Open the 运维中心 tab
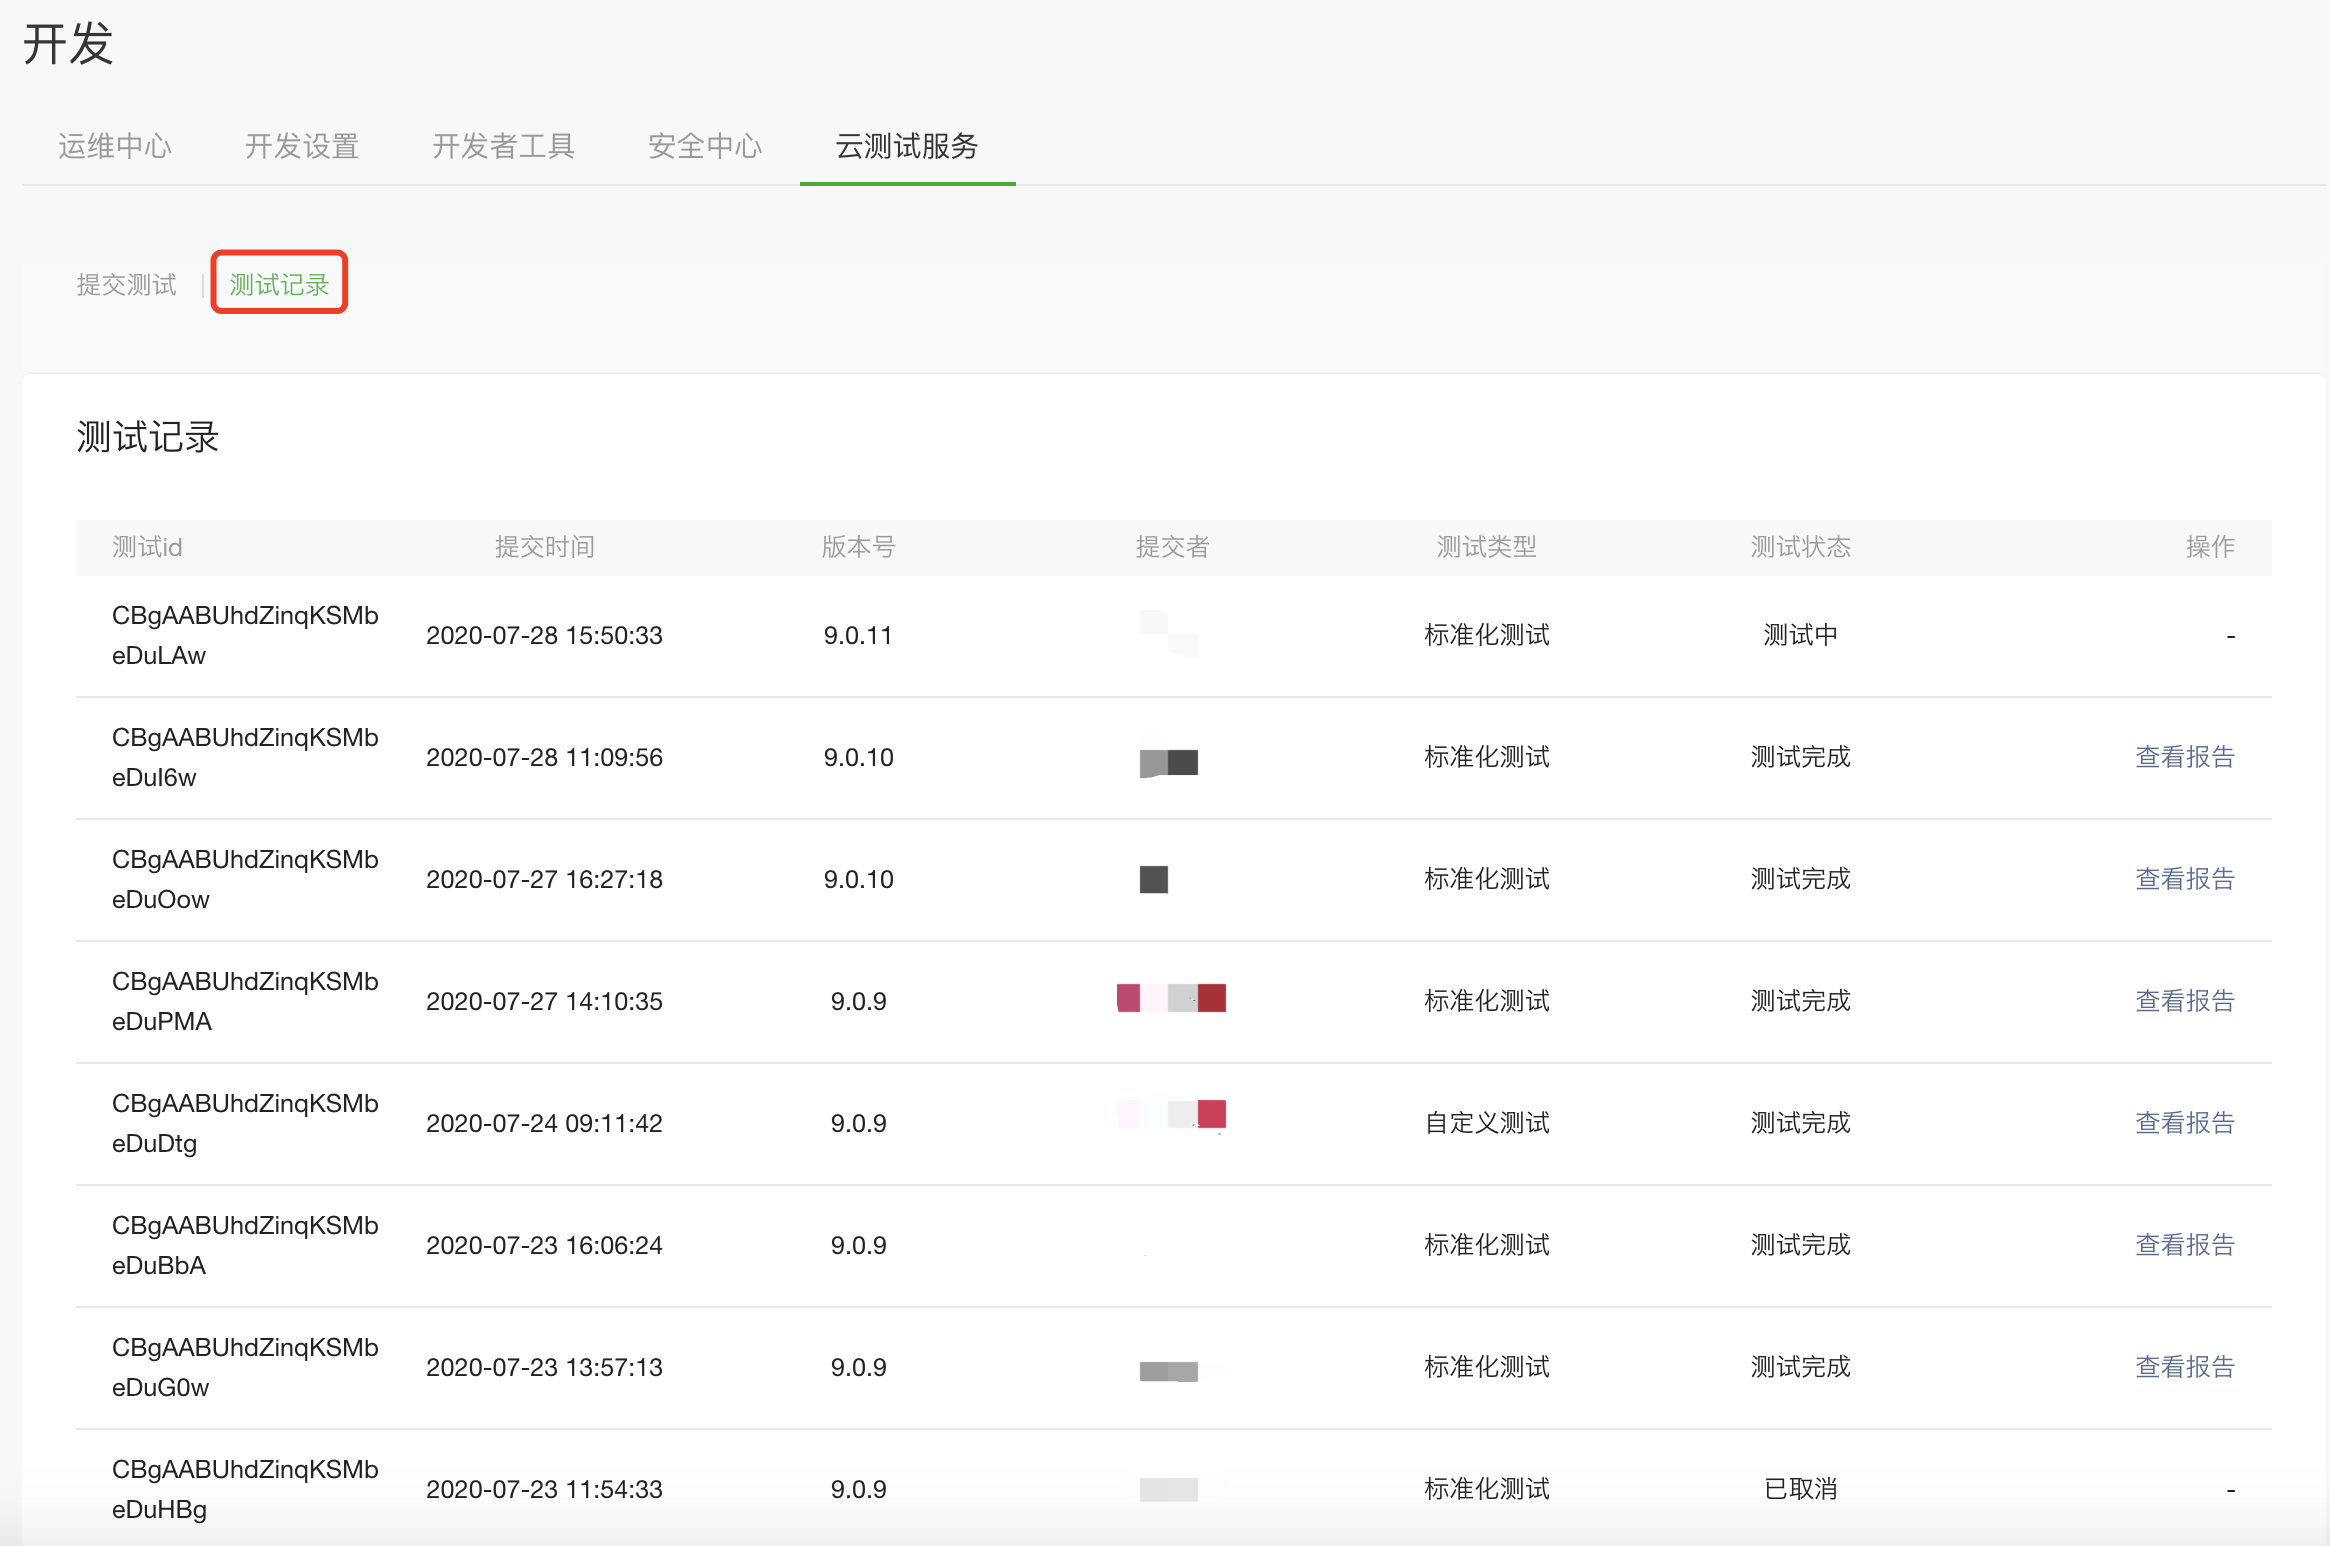Screen dimensions: 2330x1546 [115, 146]
